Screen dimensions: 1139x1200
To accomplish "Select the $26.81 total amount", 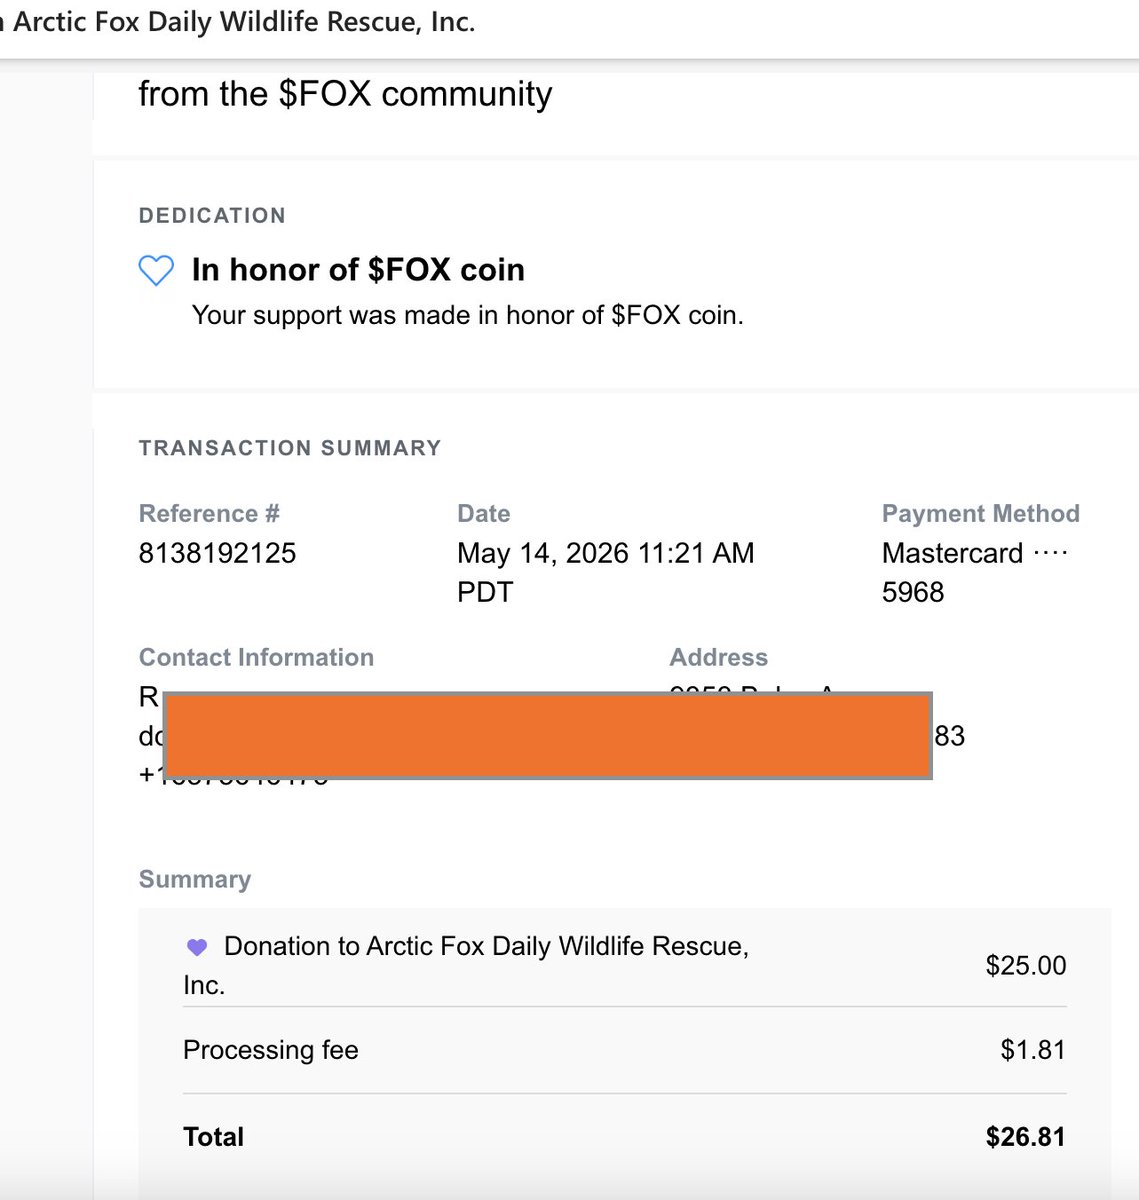I will (x=1026, y=1137).
